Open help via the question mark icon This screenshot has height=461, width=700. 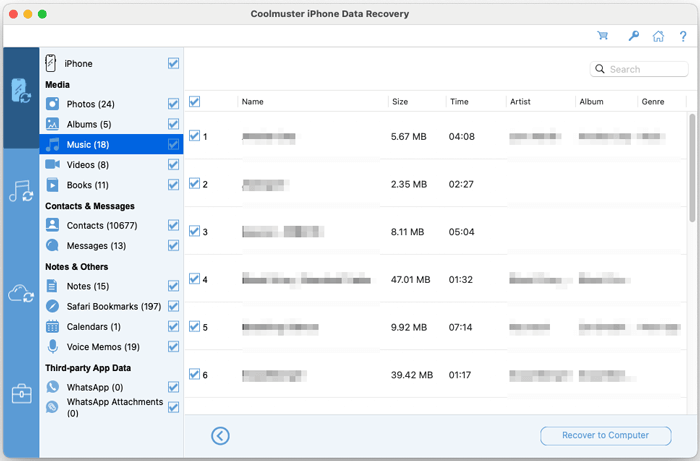click(683, 36)
